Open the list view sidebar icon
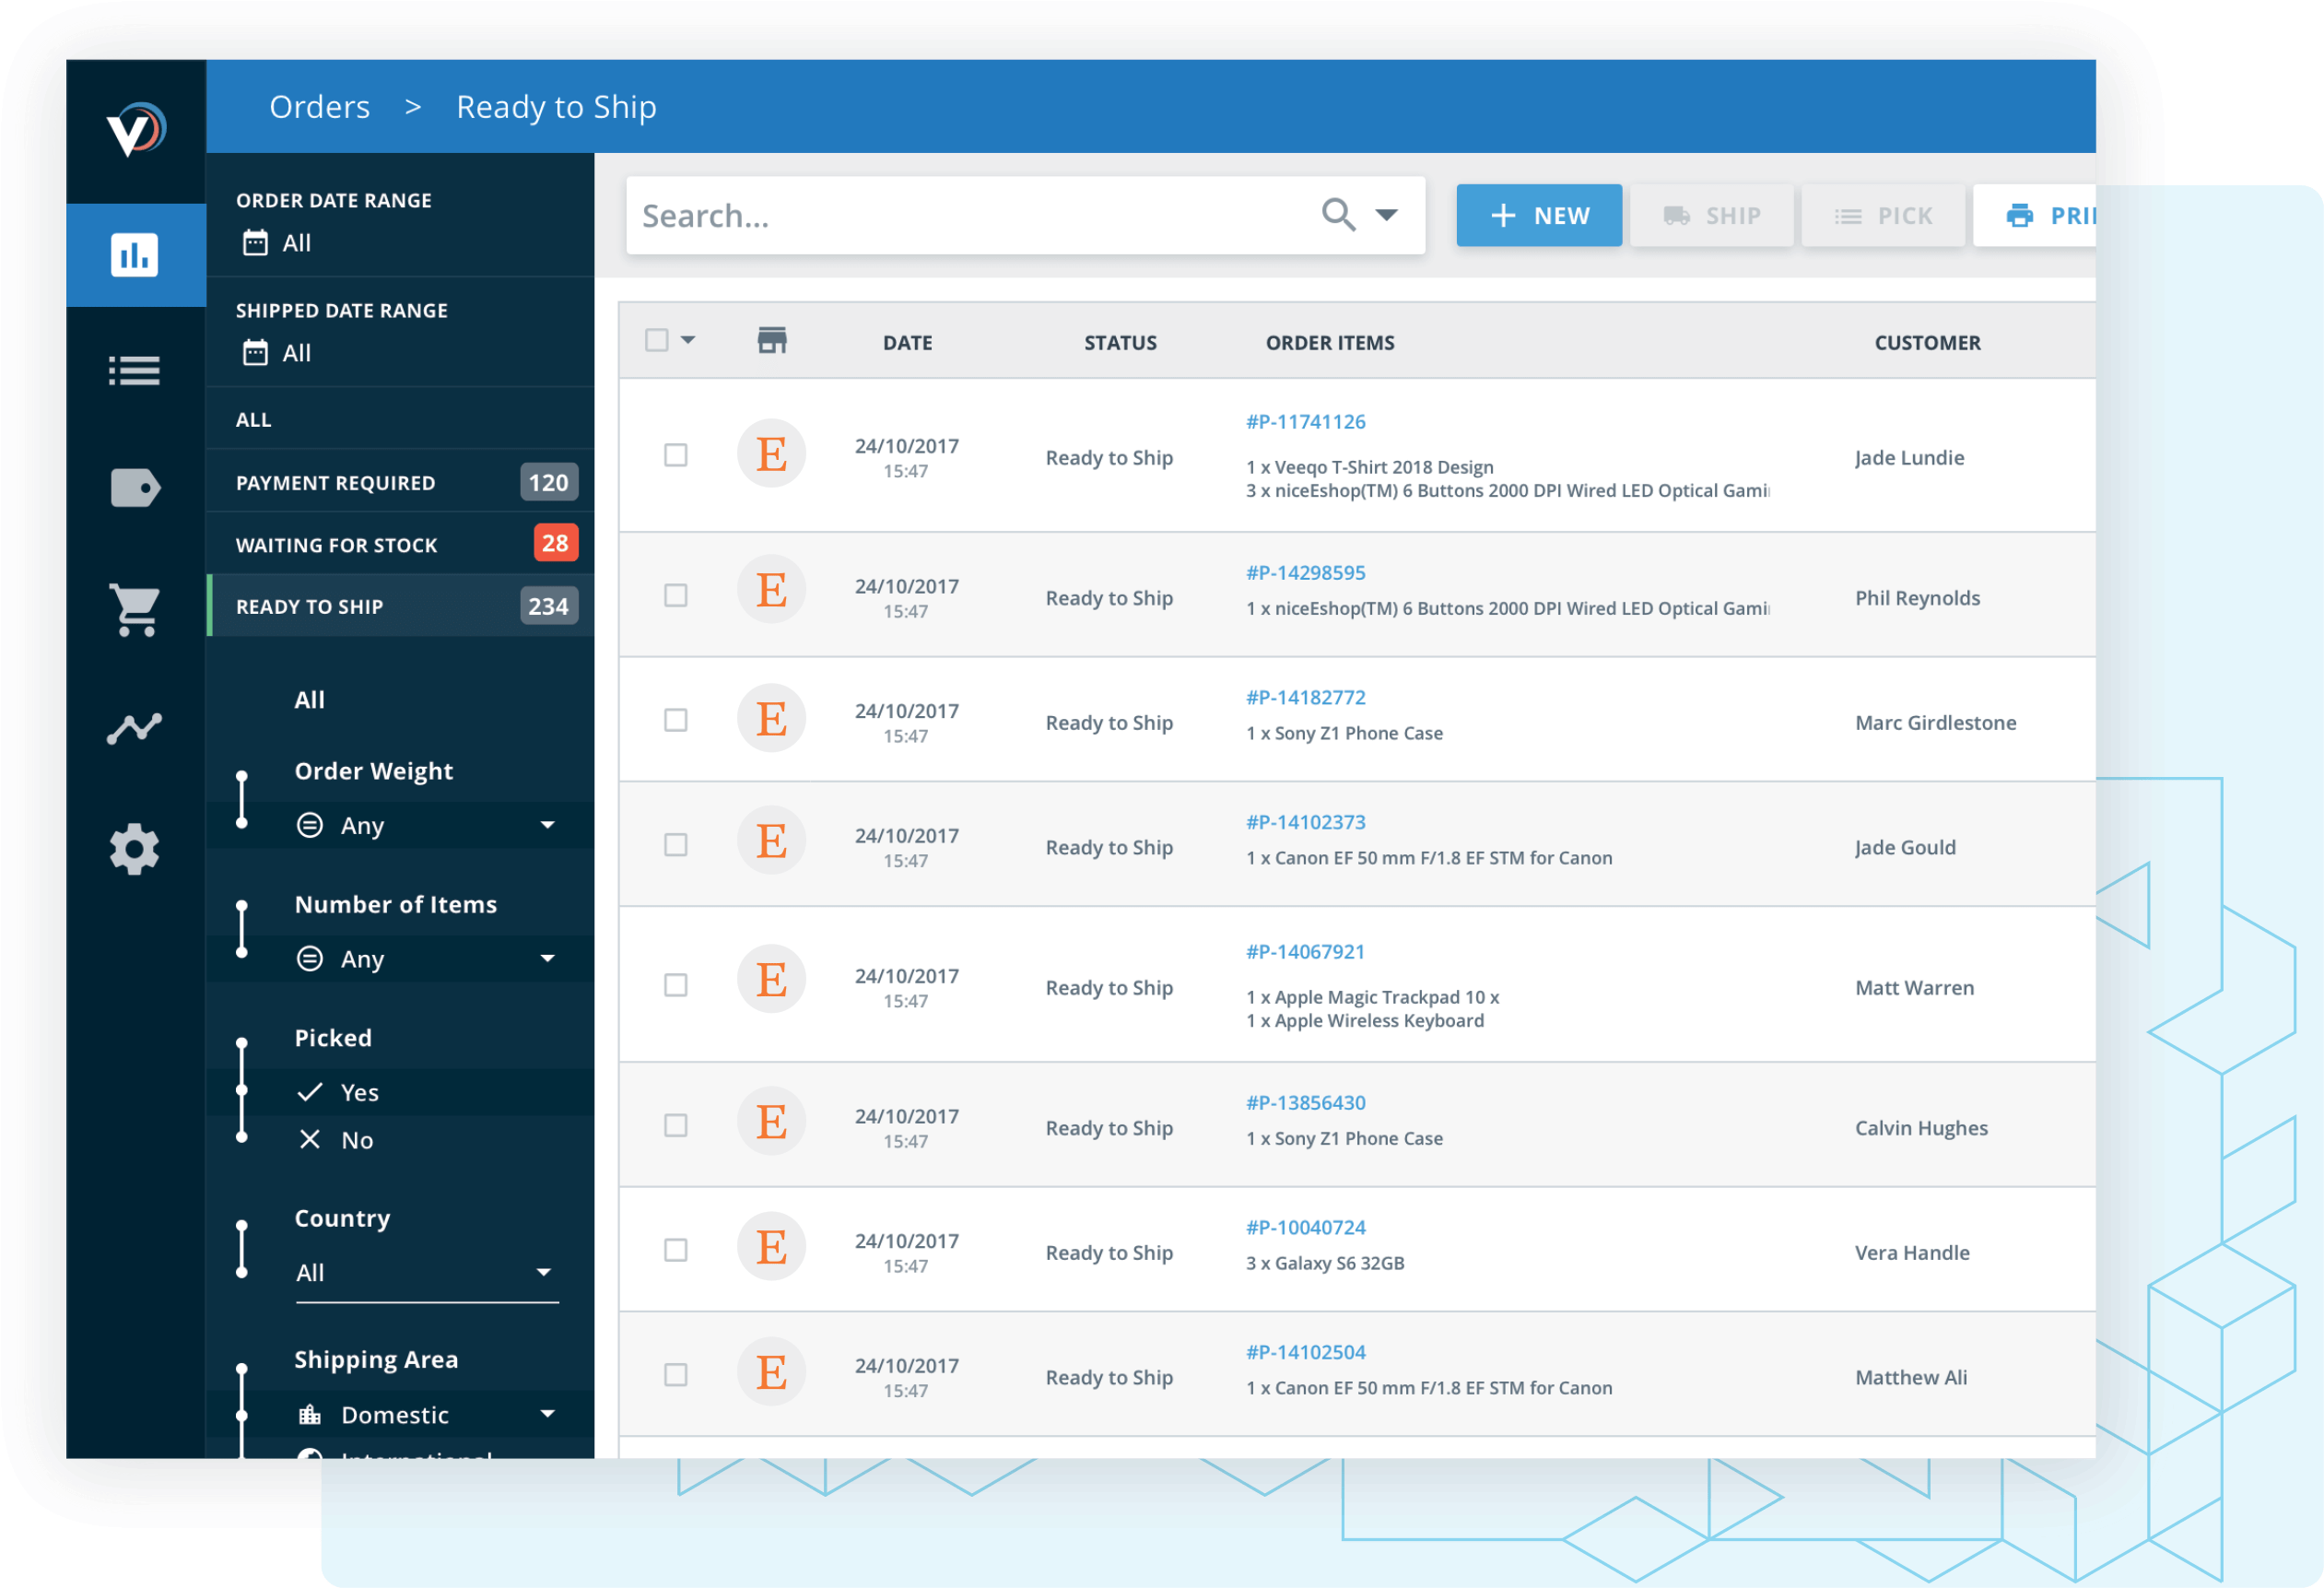The height and width of the screenshot is (1588, 2324). (135, 371)
